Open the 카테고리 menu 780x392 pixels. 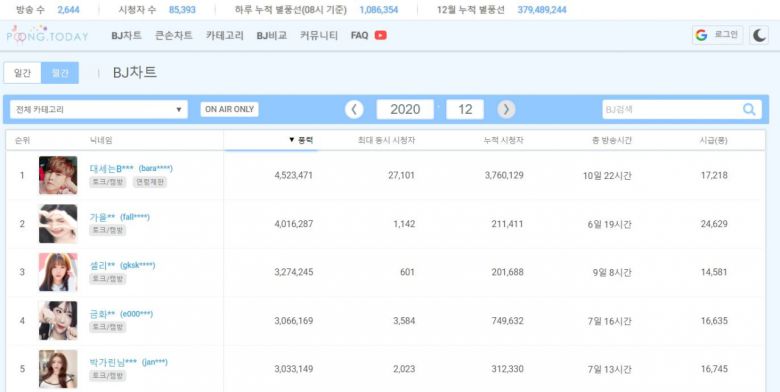point(225,35)
